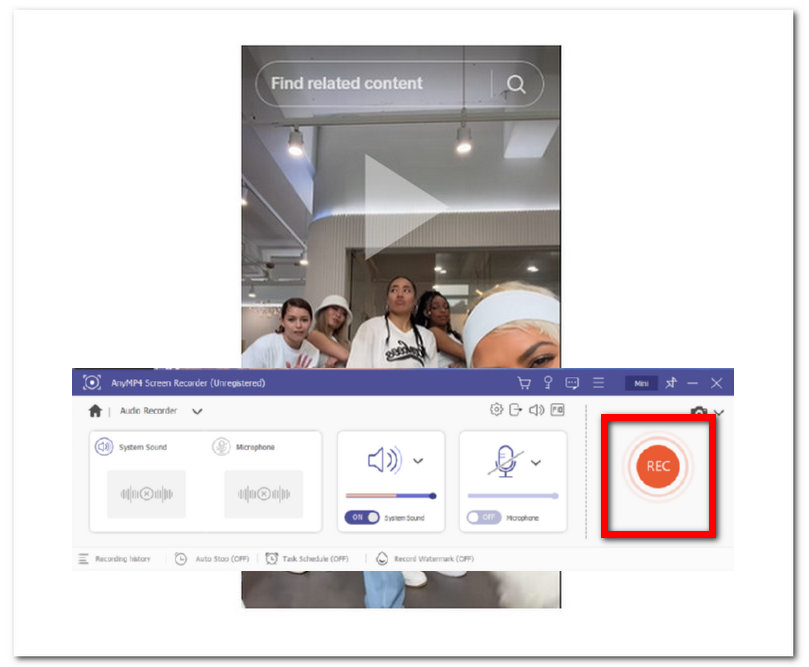The height and width of the screenshot is (667, 809).
Task: Click the sound check speaker icon in the toolbar
Action: pos(536,410)
